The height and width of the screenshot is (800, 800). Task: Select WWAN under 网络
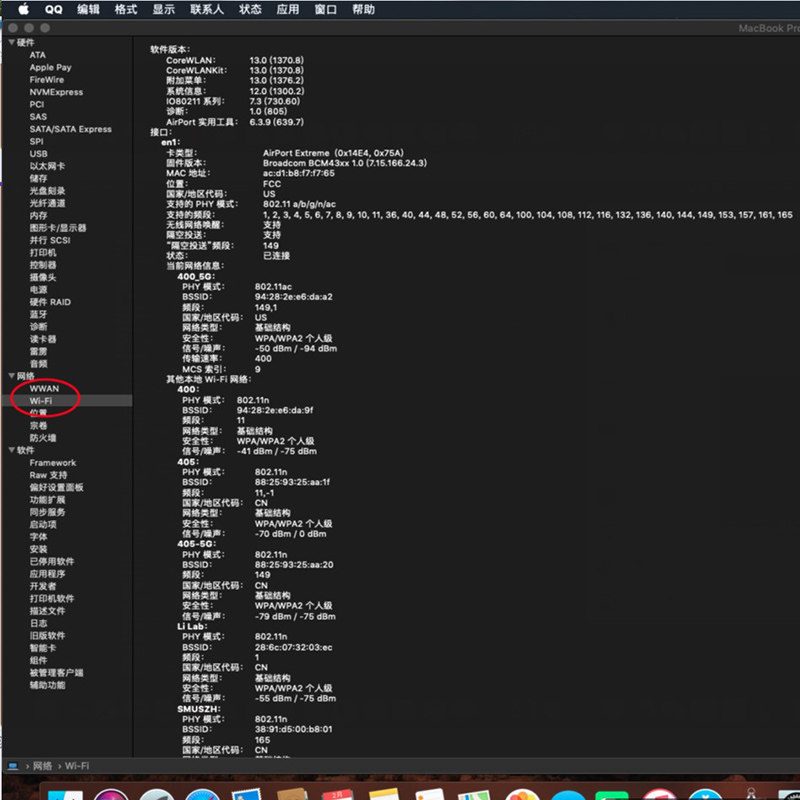44,388
